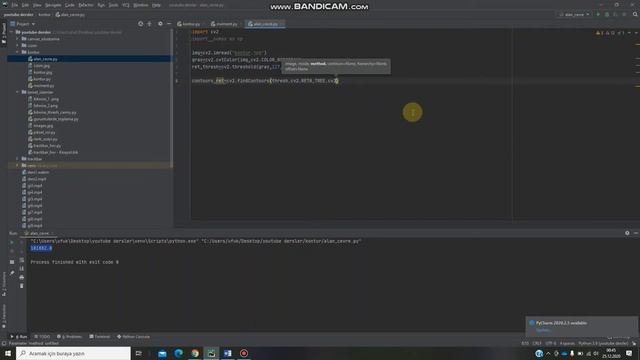Open Search Everywhere magnifier
The image size is (640, 360).
point(635,14)
